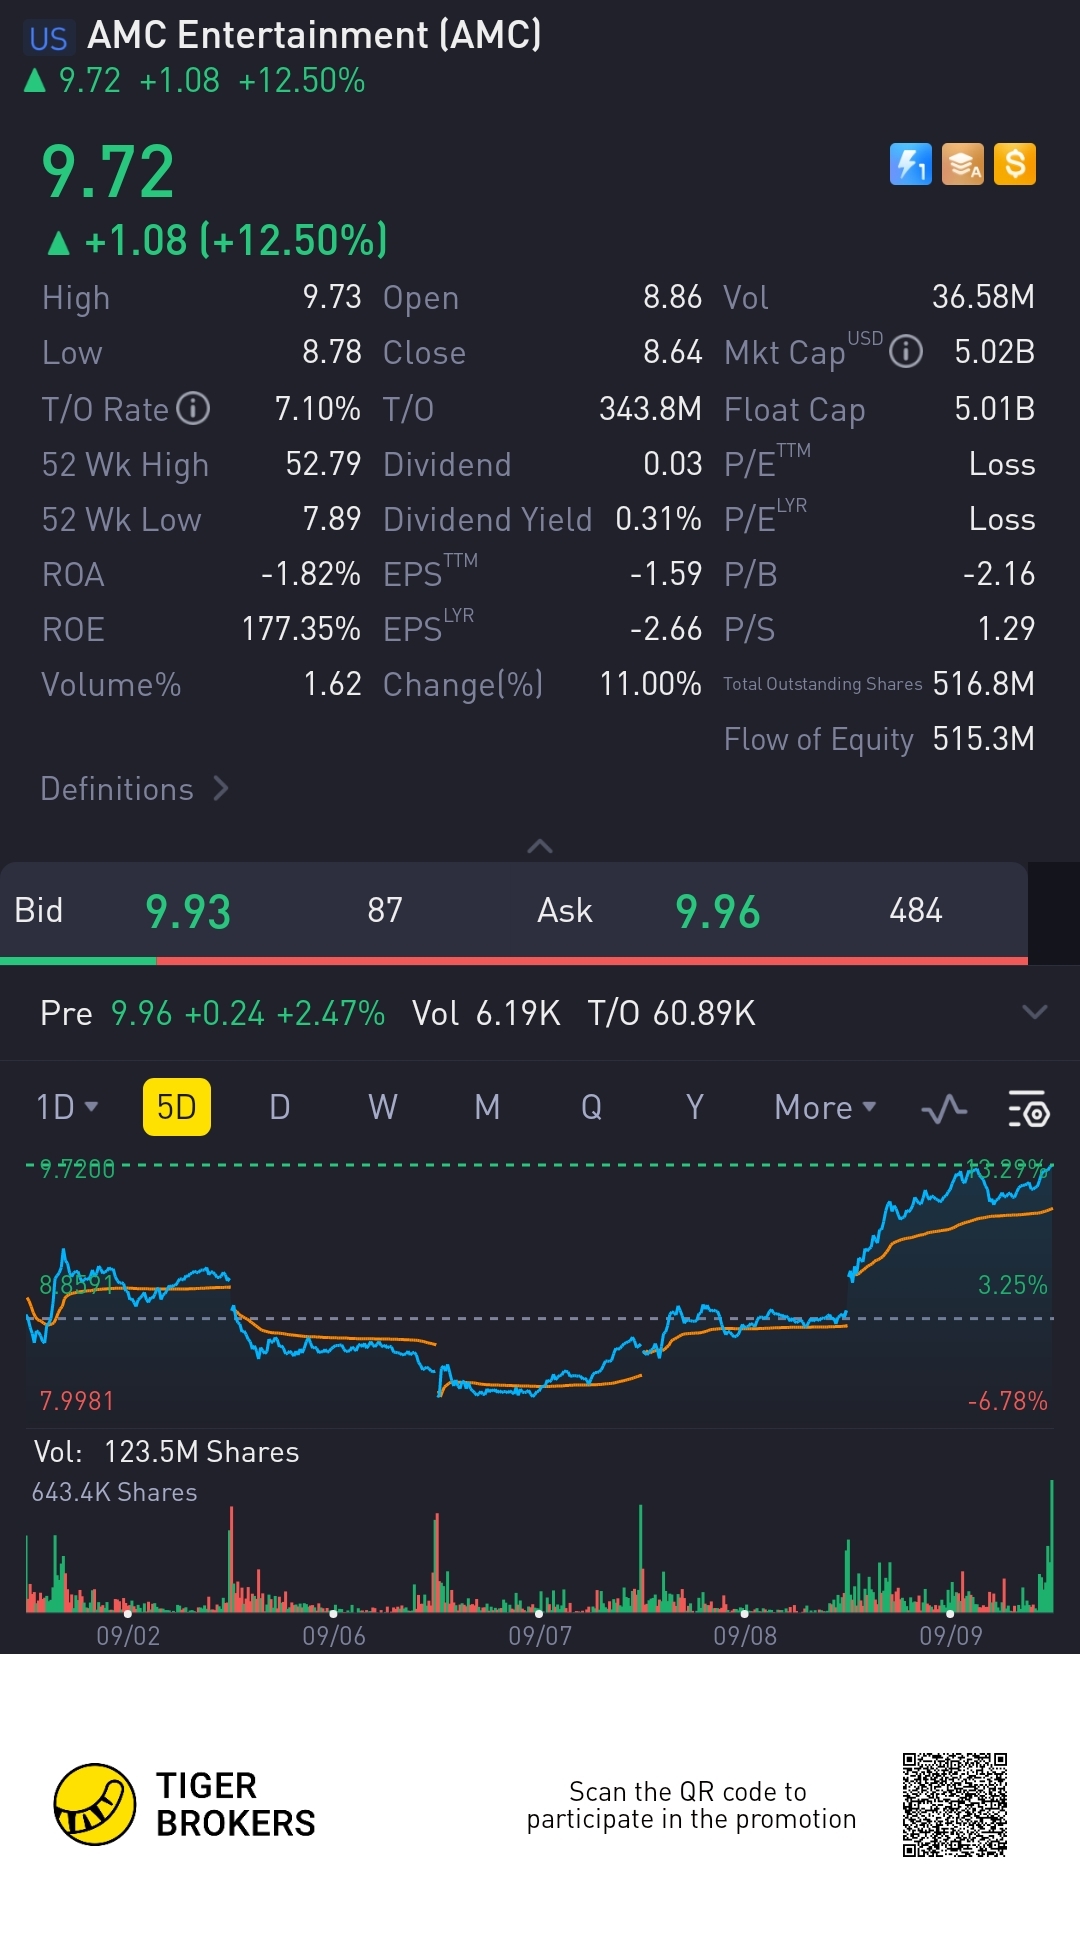Collapse the stock details panel

pos(540,847)
